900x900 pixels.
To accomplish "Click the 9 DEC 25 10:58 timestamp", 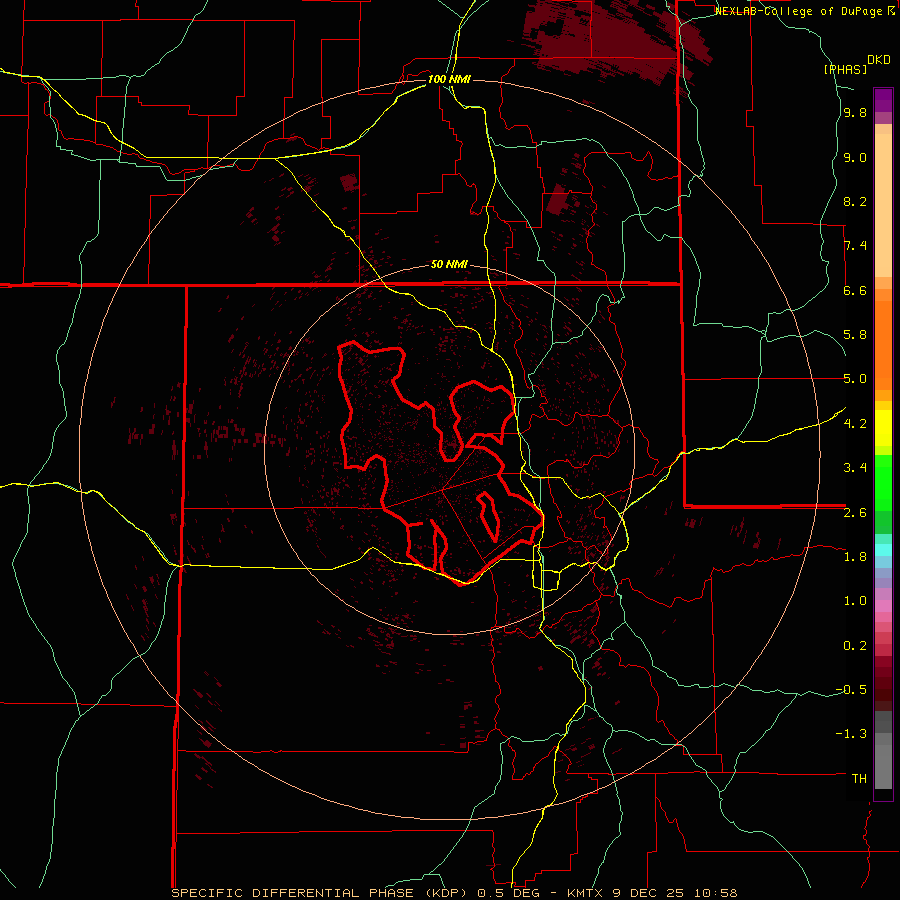I will [675, 893].
